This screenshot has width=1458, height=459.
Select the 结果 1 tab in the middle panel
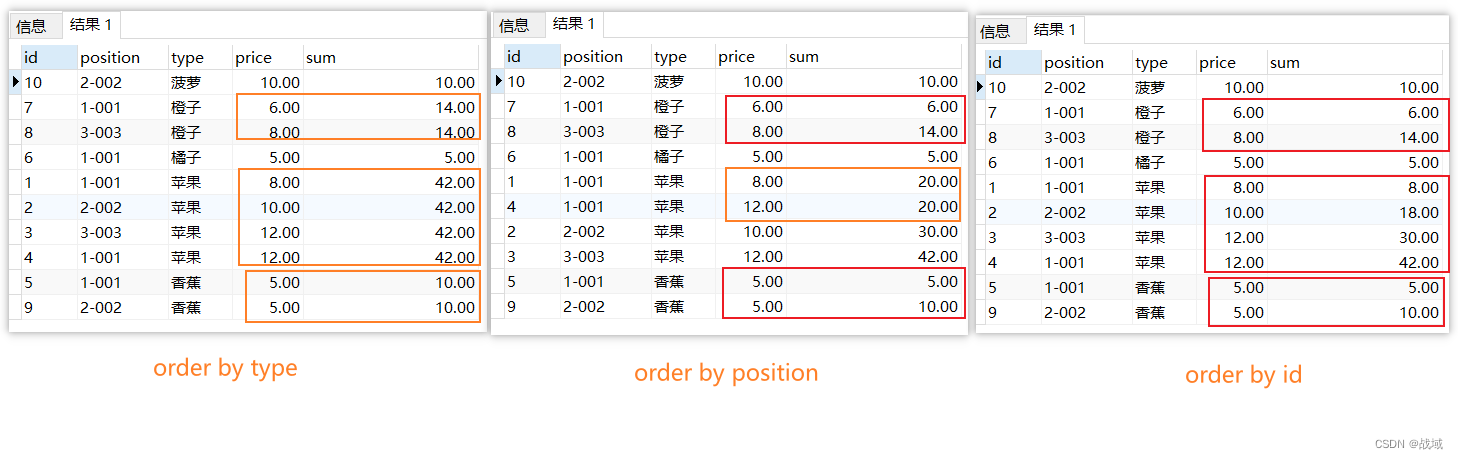tap(574, 24)
